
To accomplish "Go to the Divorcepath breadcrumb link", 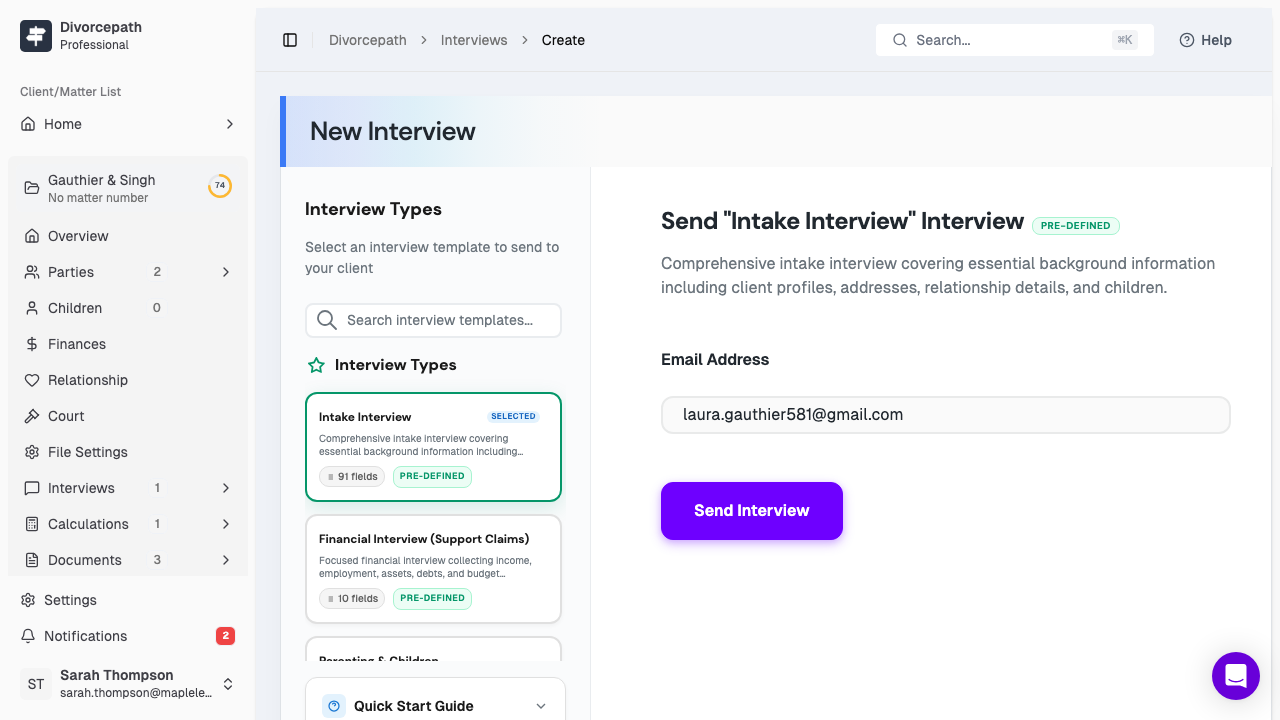I will [x=368, y=40].
